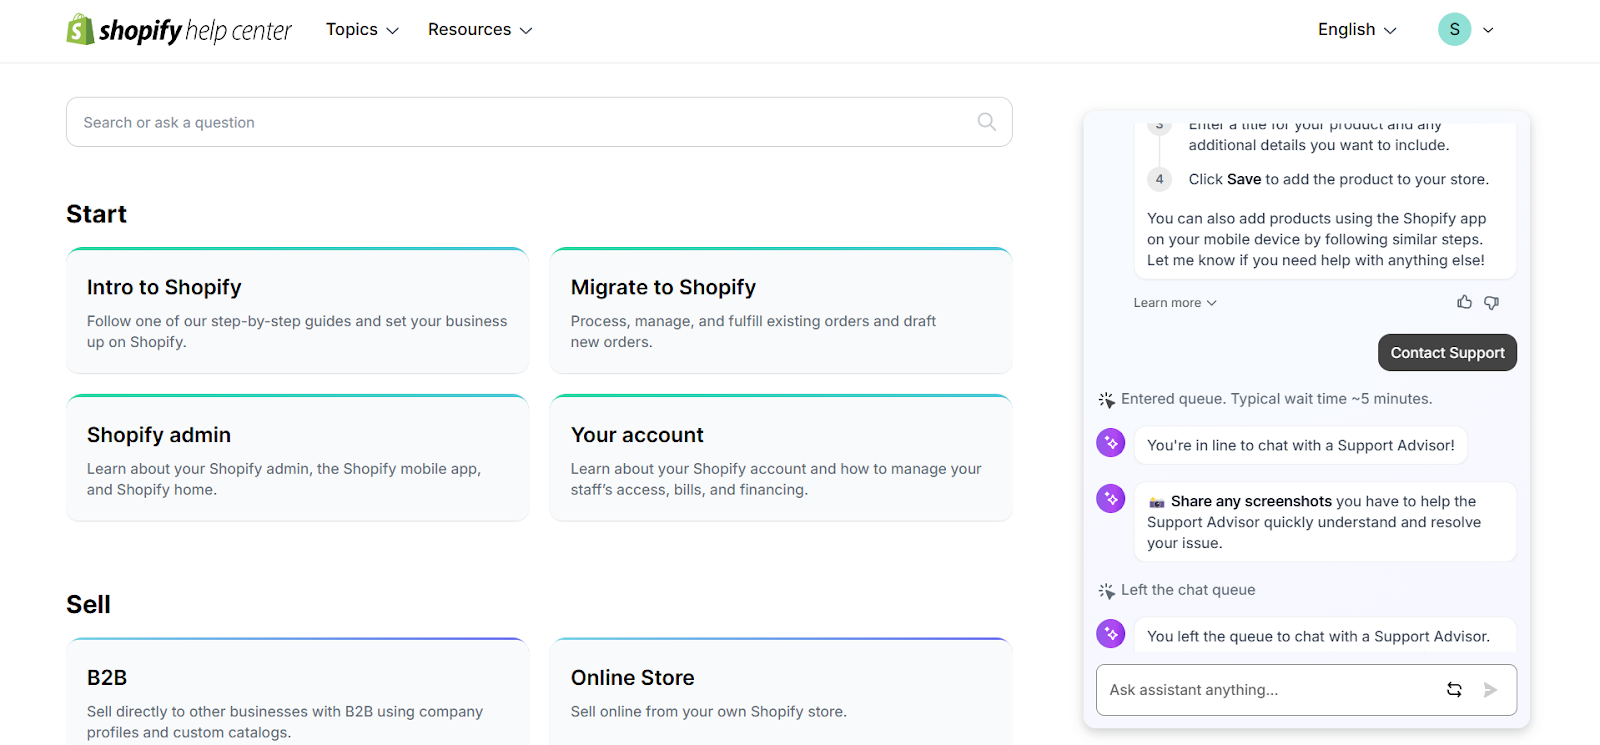The image size is (1600, 745).
Task: Open the Migrate to Shopify card
Action: tap(781, 311)
